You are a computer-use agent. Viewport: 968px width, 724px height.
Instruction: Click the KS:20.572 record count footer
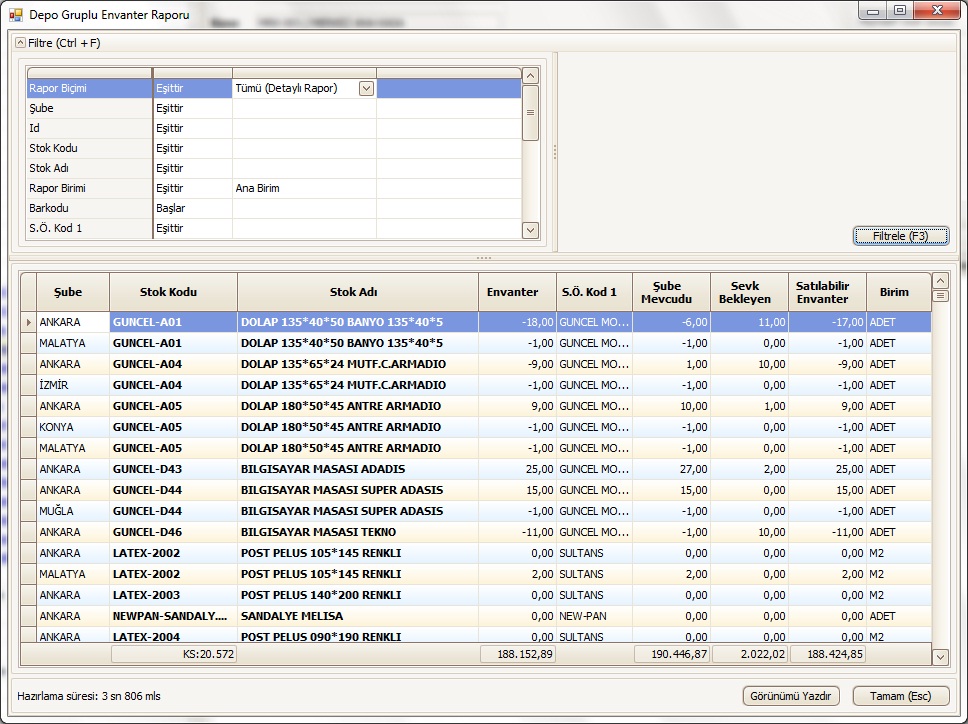(x=174, y=654)
